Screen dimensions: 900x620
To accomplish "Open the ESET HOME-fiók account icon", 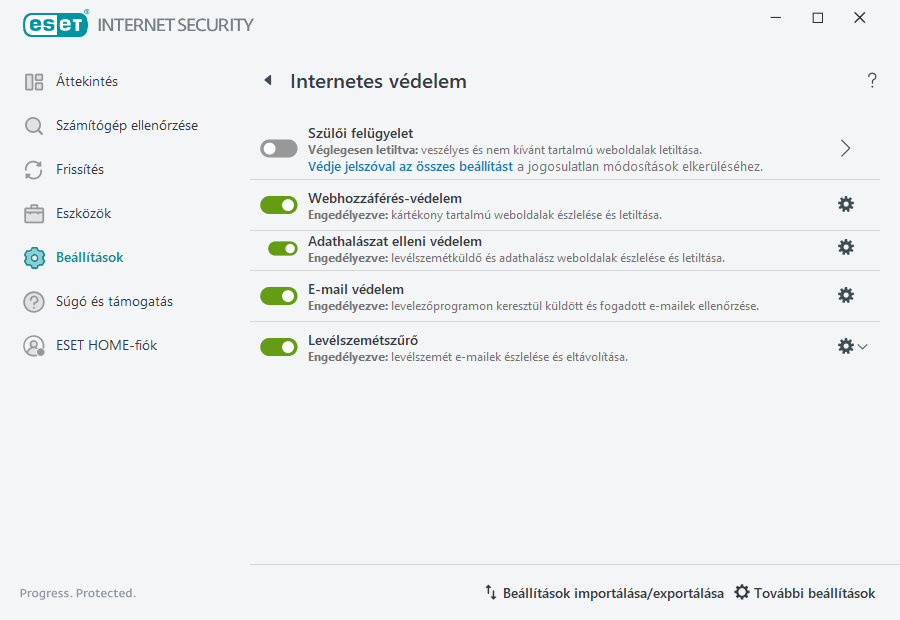I will [33, 347].
